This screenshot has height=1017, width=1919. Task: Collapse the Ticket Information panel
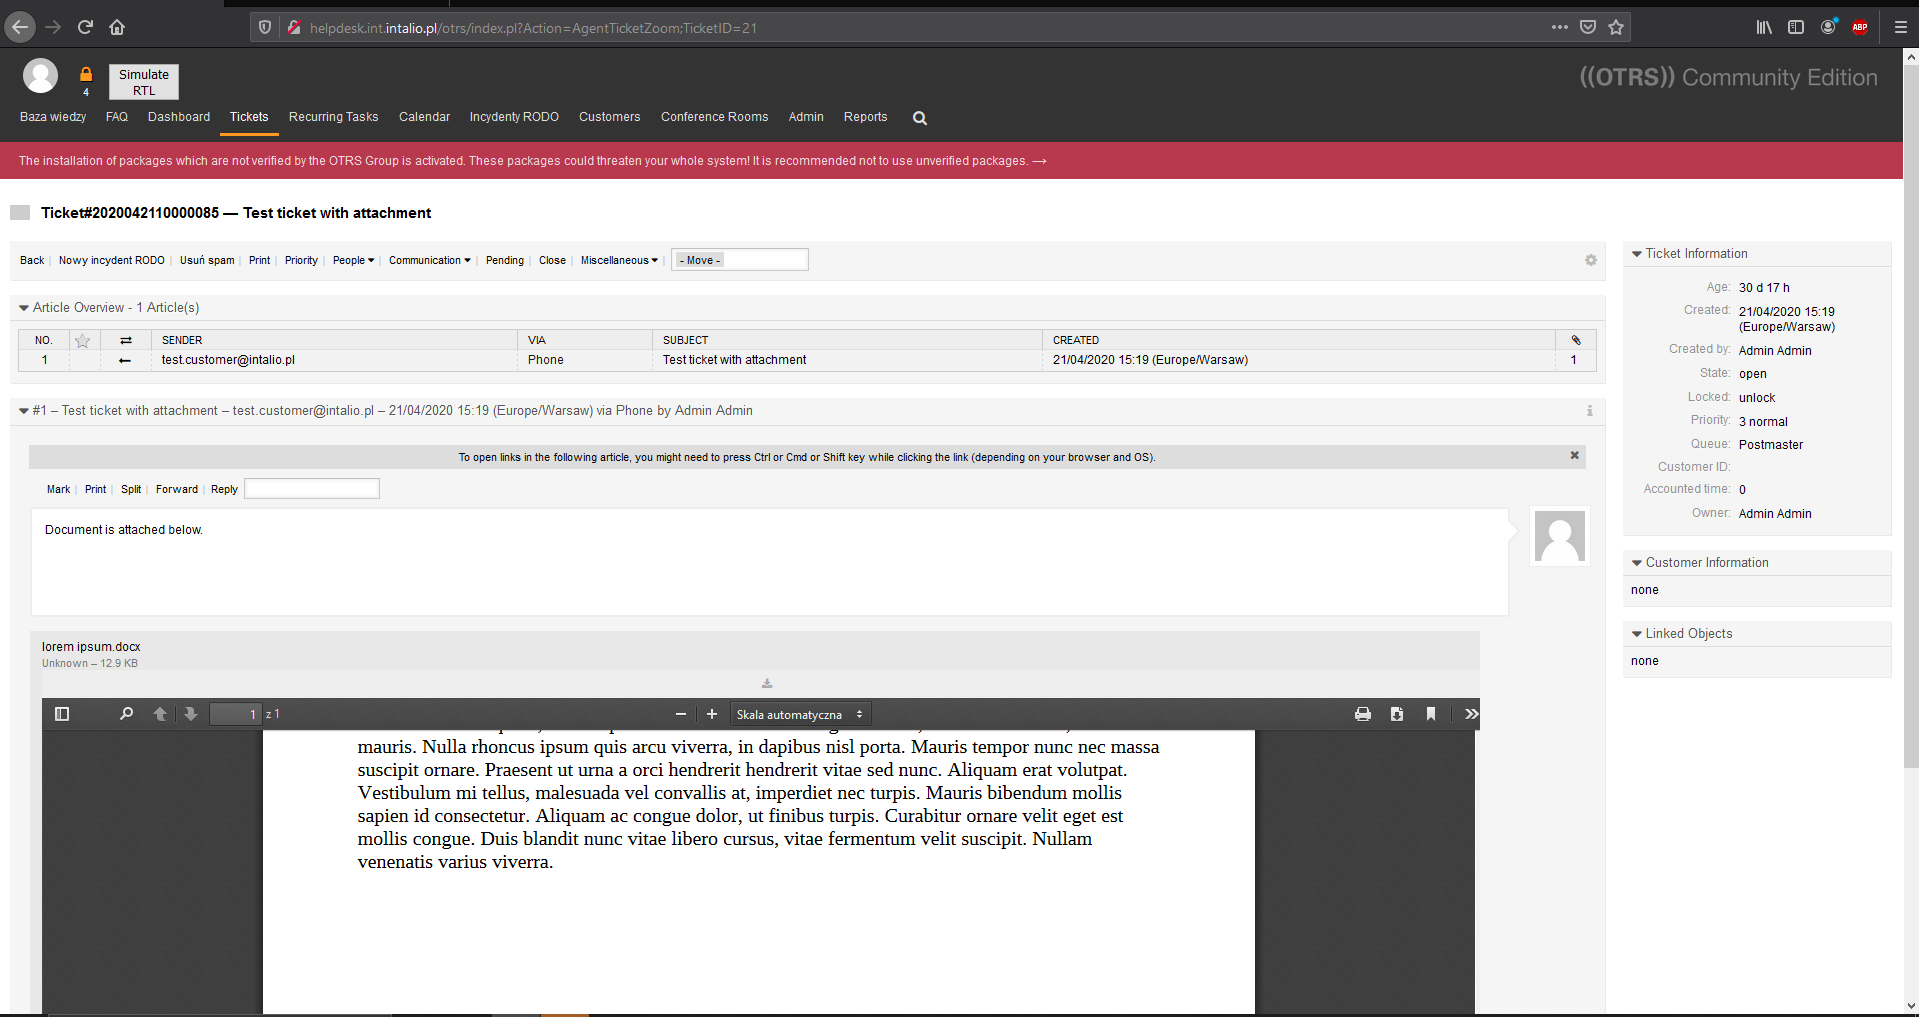tap(1637, 254)
